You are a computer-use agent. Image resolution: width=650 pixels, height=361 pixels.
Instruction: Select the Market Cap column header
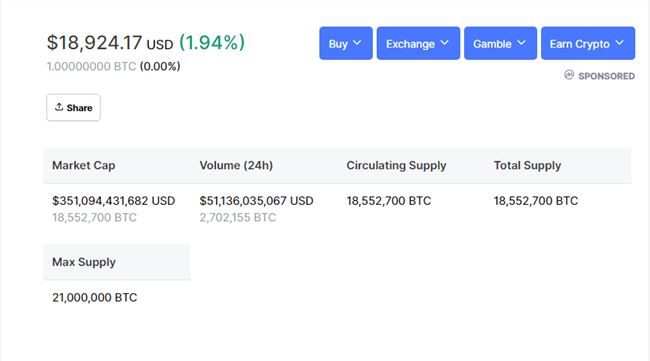click(x=84, y=165)
